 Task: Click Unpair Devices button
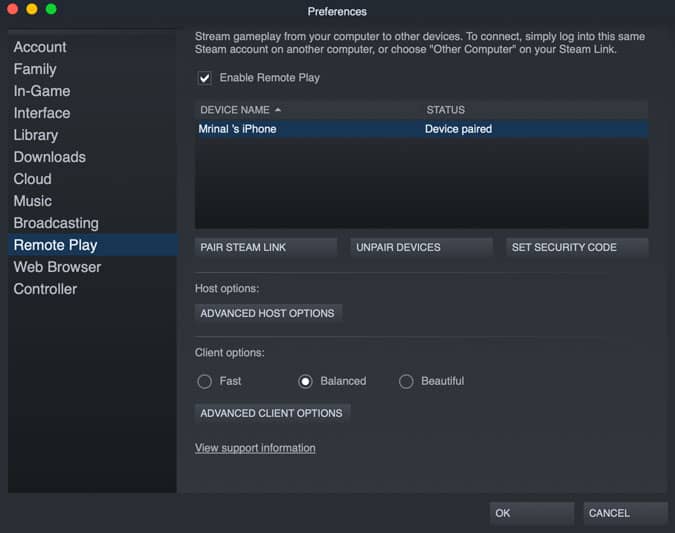pos(421,248)
